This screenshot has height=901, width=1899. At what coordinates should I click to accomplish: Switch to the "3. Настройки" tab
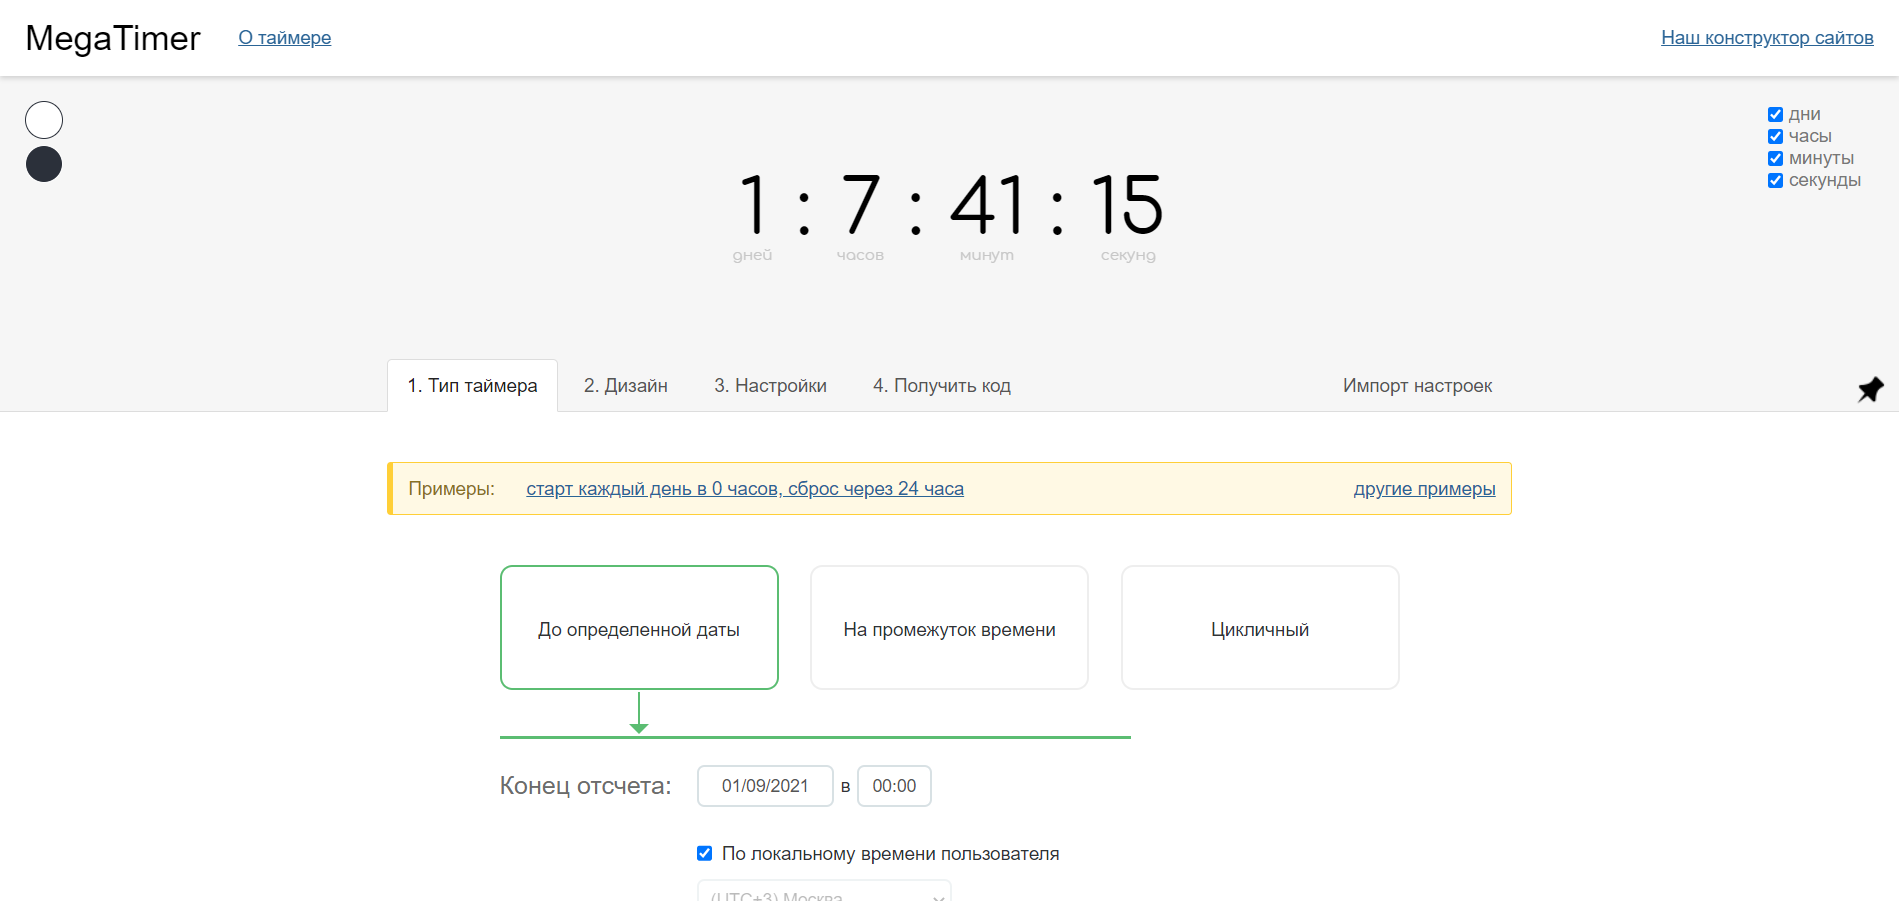[x=770, y=386]
